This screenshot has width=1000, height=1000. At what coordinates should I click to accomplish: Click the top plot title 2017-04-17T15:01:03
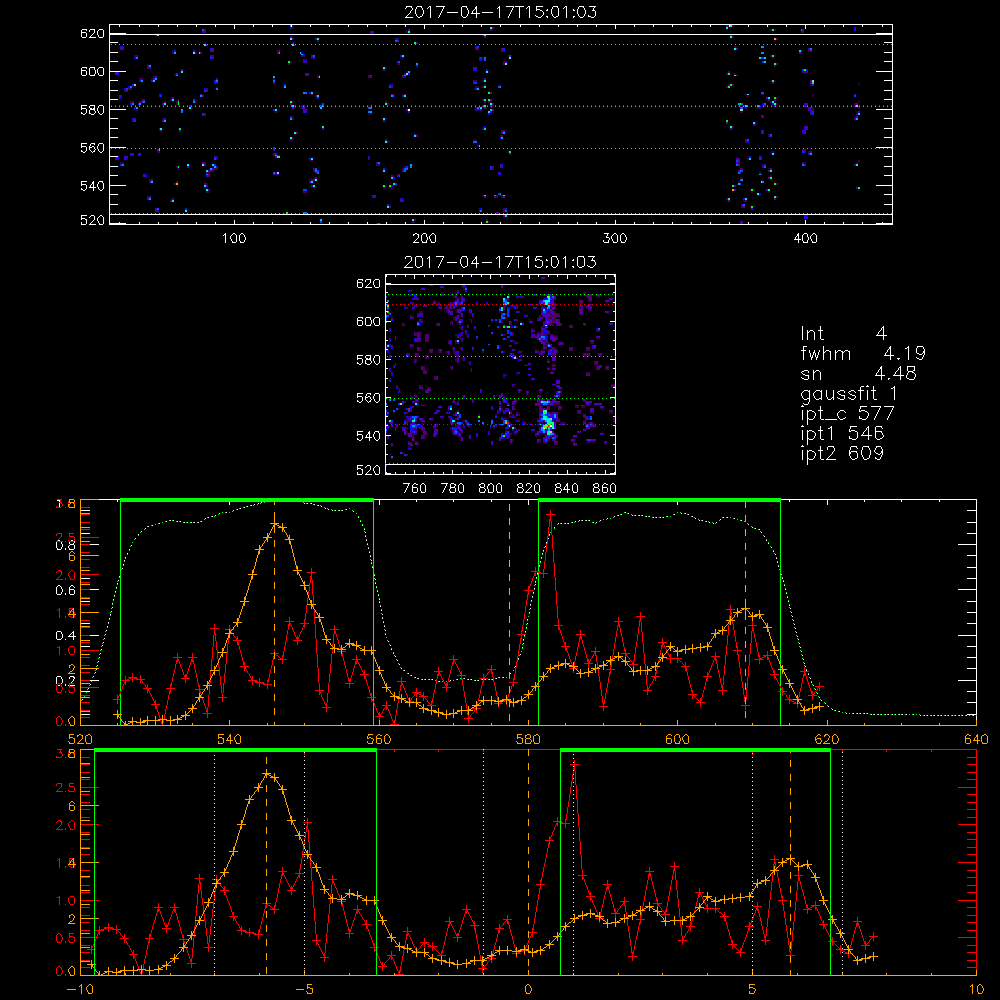click(501, 12)
